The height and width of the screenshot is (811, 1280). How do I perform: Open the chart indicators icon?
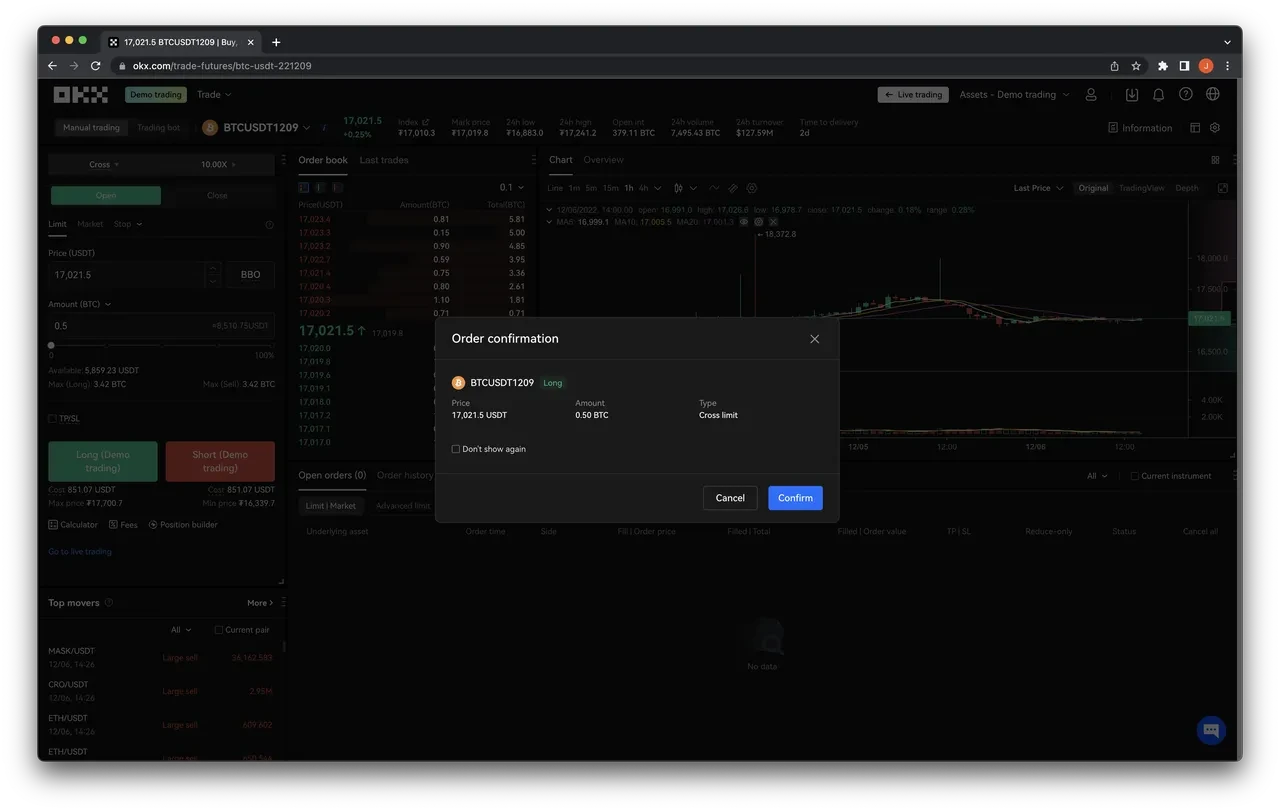point(714,188)
